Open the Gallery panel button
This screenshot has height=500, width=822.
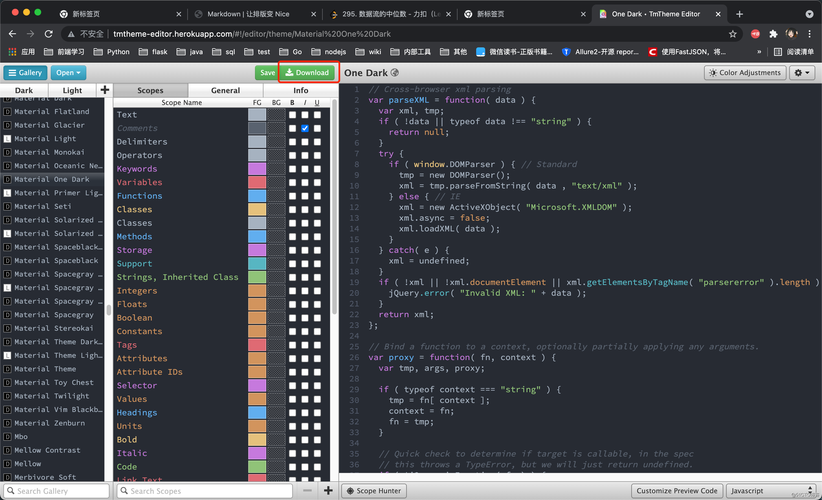click(x=25, y=73)
